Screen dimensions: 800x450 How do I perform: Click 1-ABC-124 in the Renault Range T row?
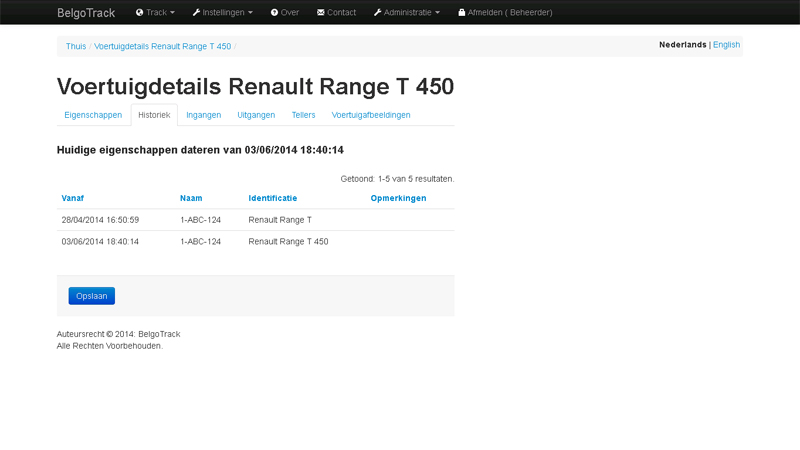(x=201, y=220)
